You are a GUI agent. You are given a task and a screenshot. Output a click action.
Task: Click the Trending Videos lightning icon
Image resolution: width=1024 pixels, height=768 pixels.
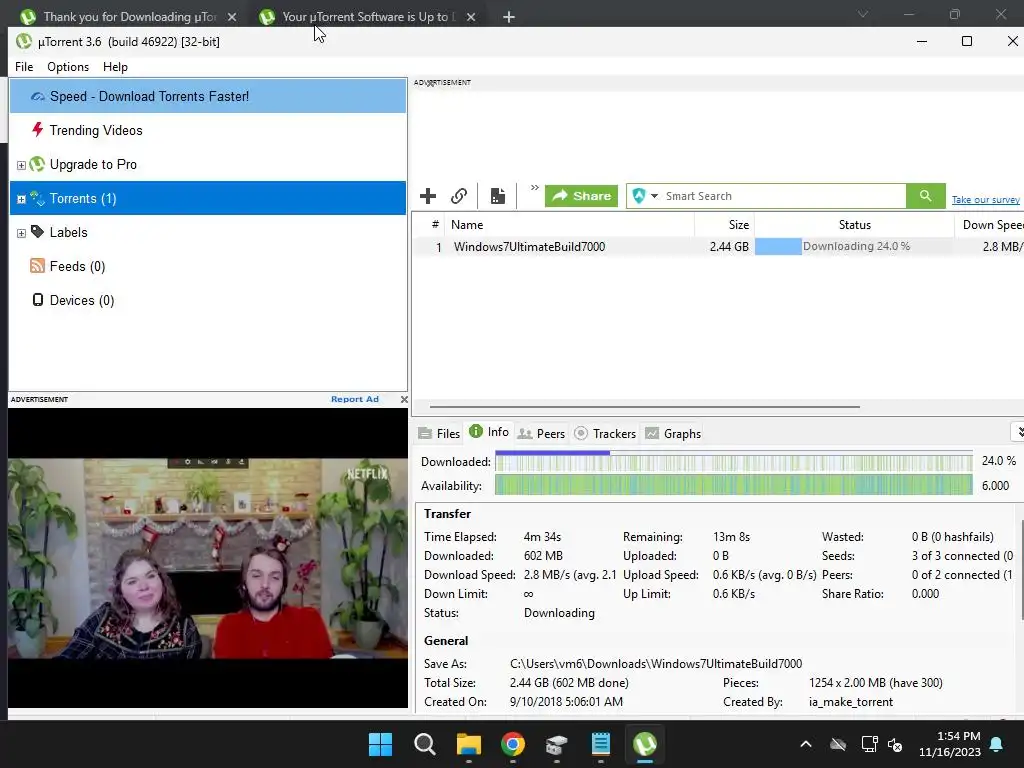[38, 129]
